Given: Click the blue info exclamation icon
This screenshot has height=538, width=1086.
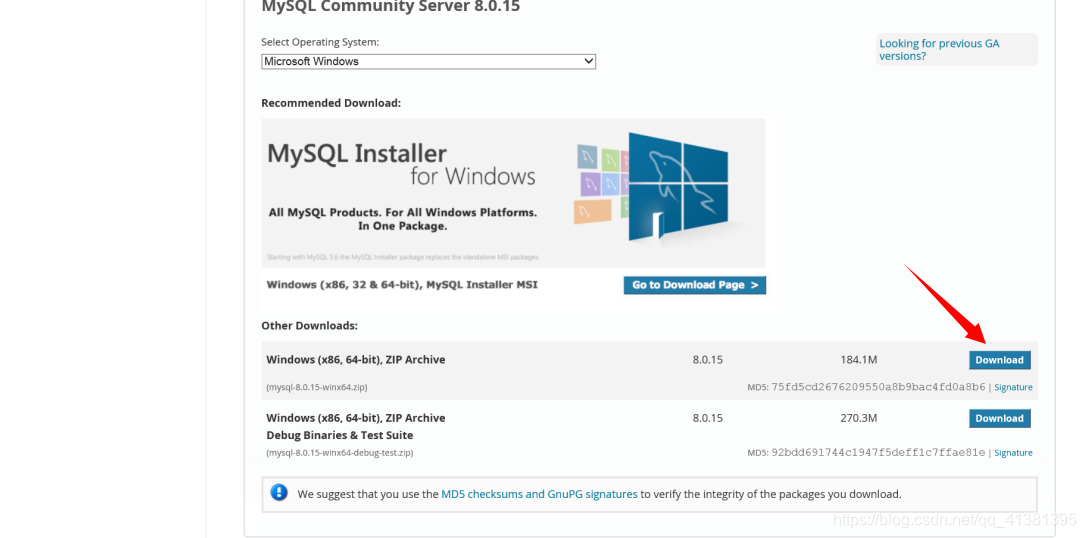Looking at the screenshot, I should (x=278, y=493).
